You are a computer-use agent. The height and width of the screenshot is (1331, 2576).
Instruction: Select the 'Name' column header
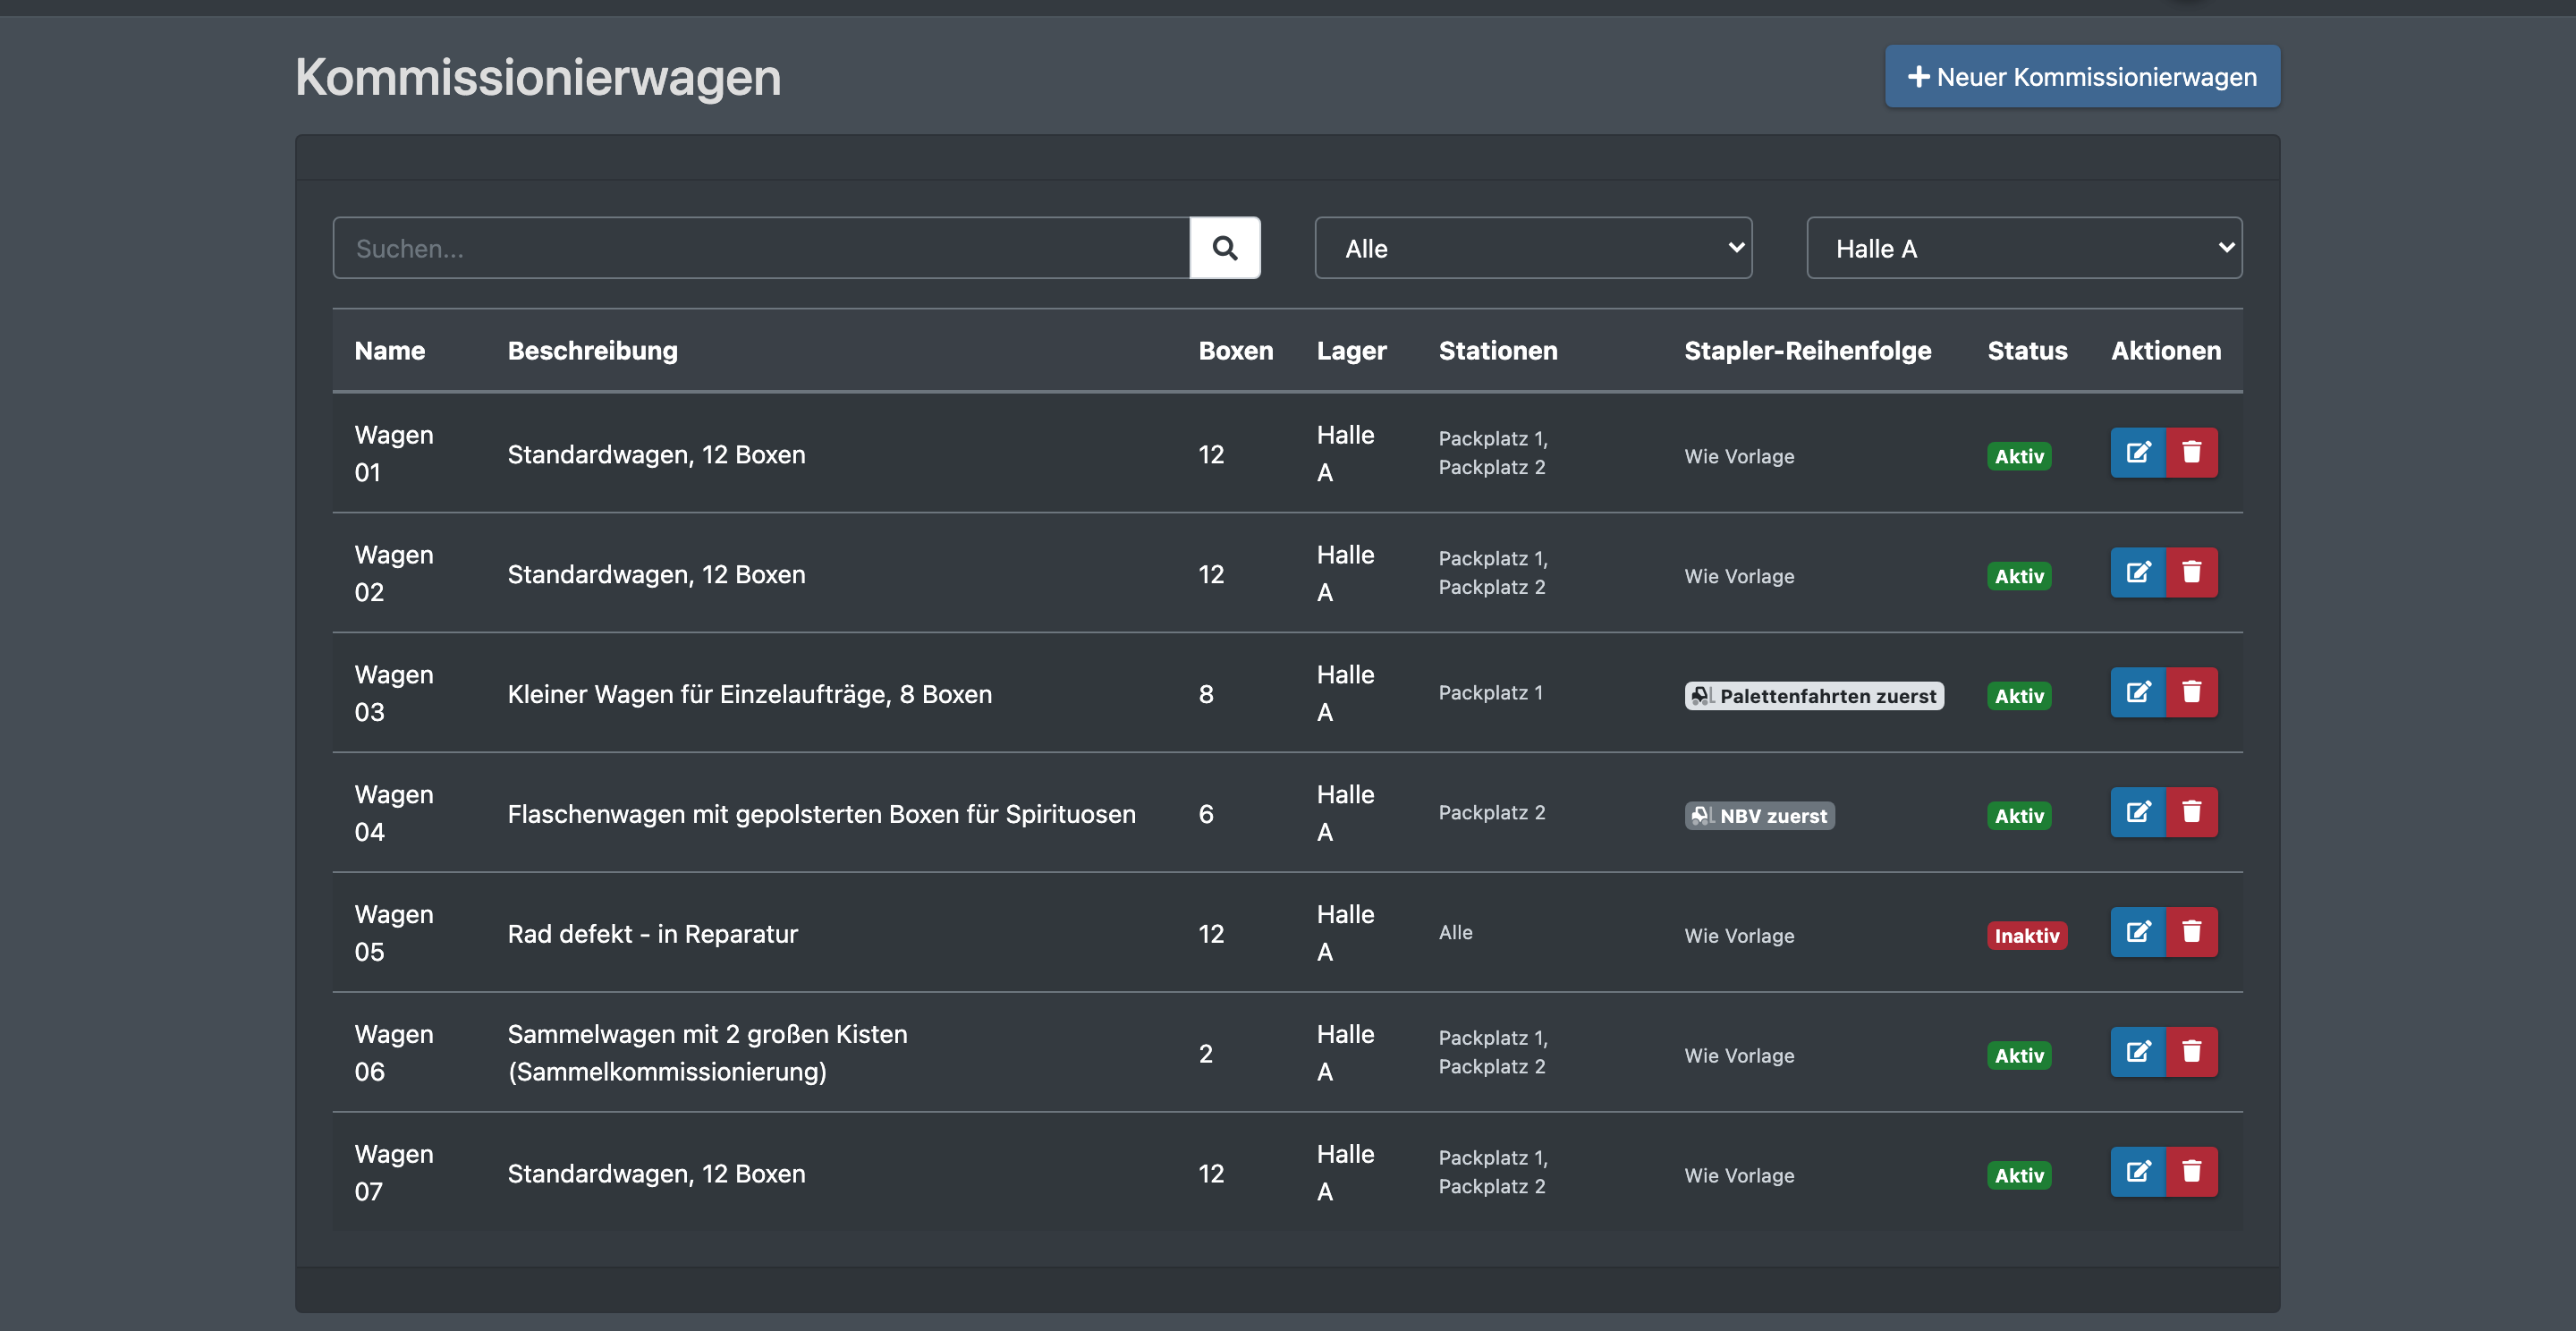(x=390, y=351)
